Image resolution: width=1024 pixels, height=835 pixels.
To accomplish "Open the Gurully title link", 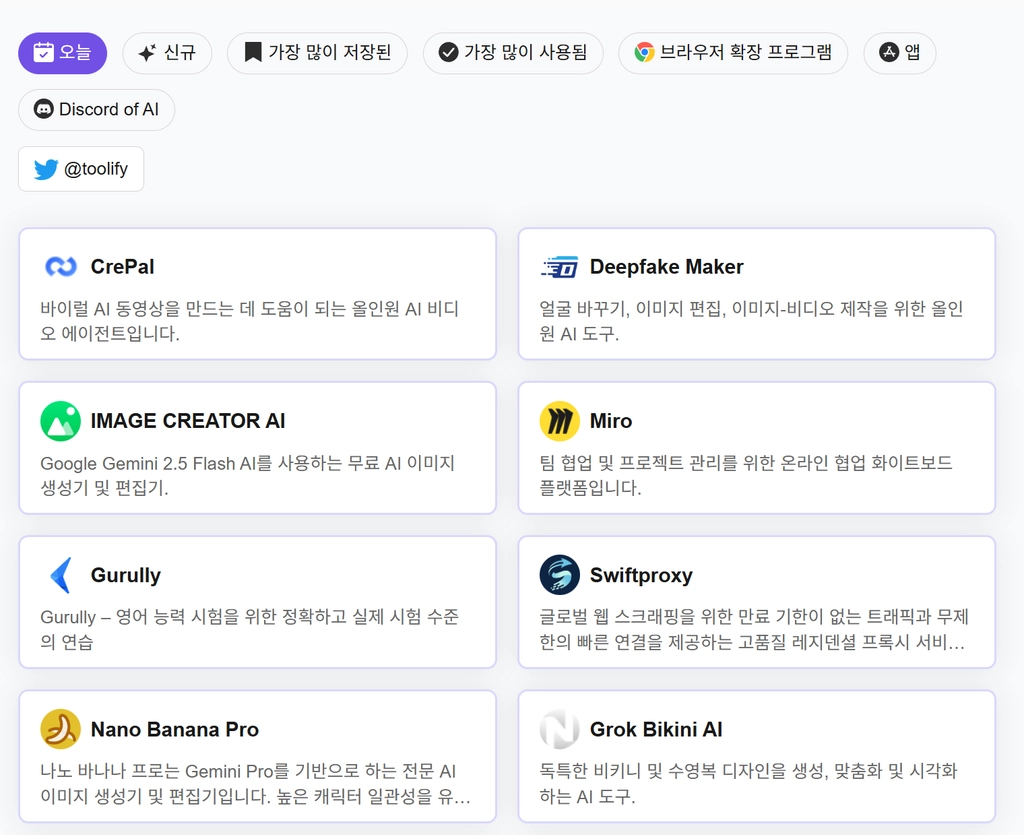I will point(125,575).
